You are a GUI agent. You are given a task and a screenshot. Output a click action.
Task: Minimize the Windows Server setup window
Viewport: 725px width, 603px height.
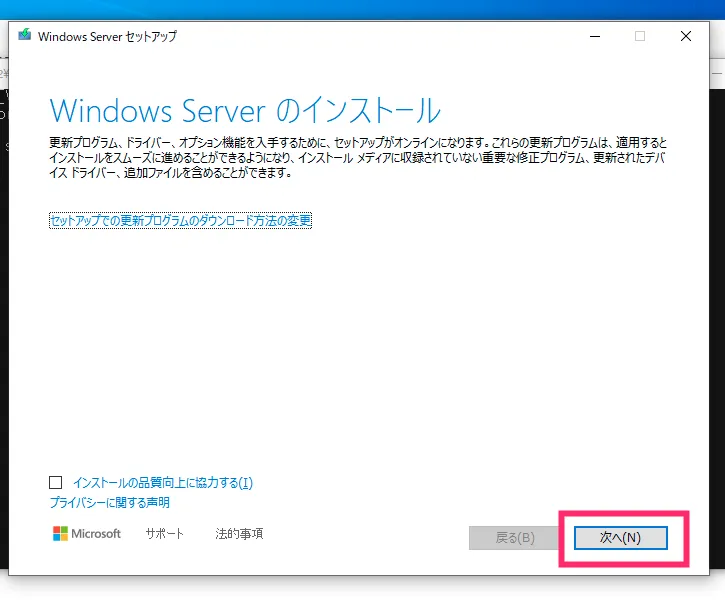[x=595, y=36]
